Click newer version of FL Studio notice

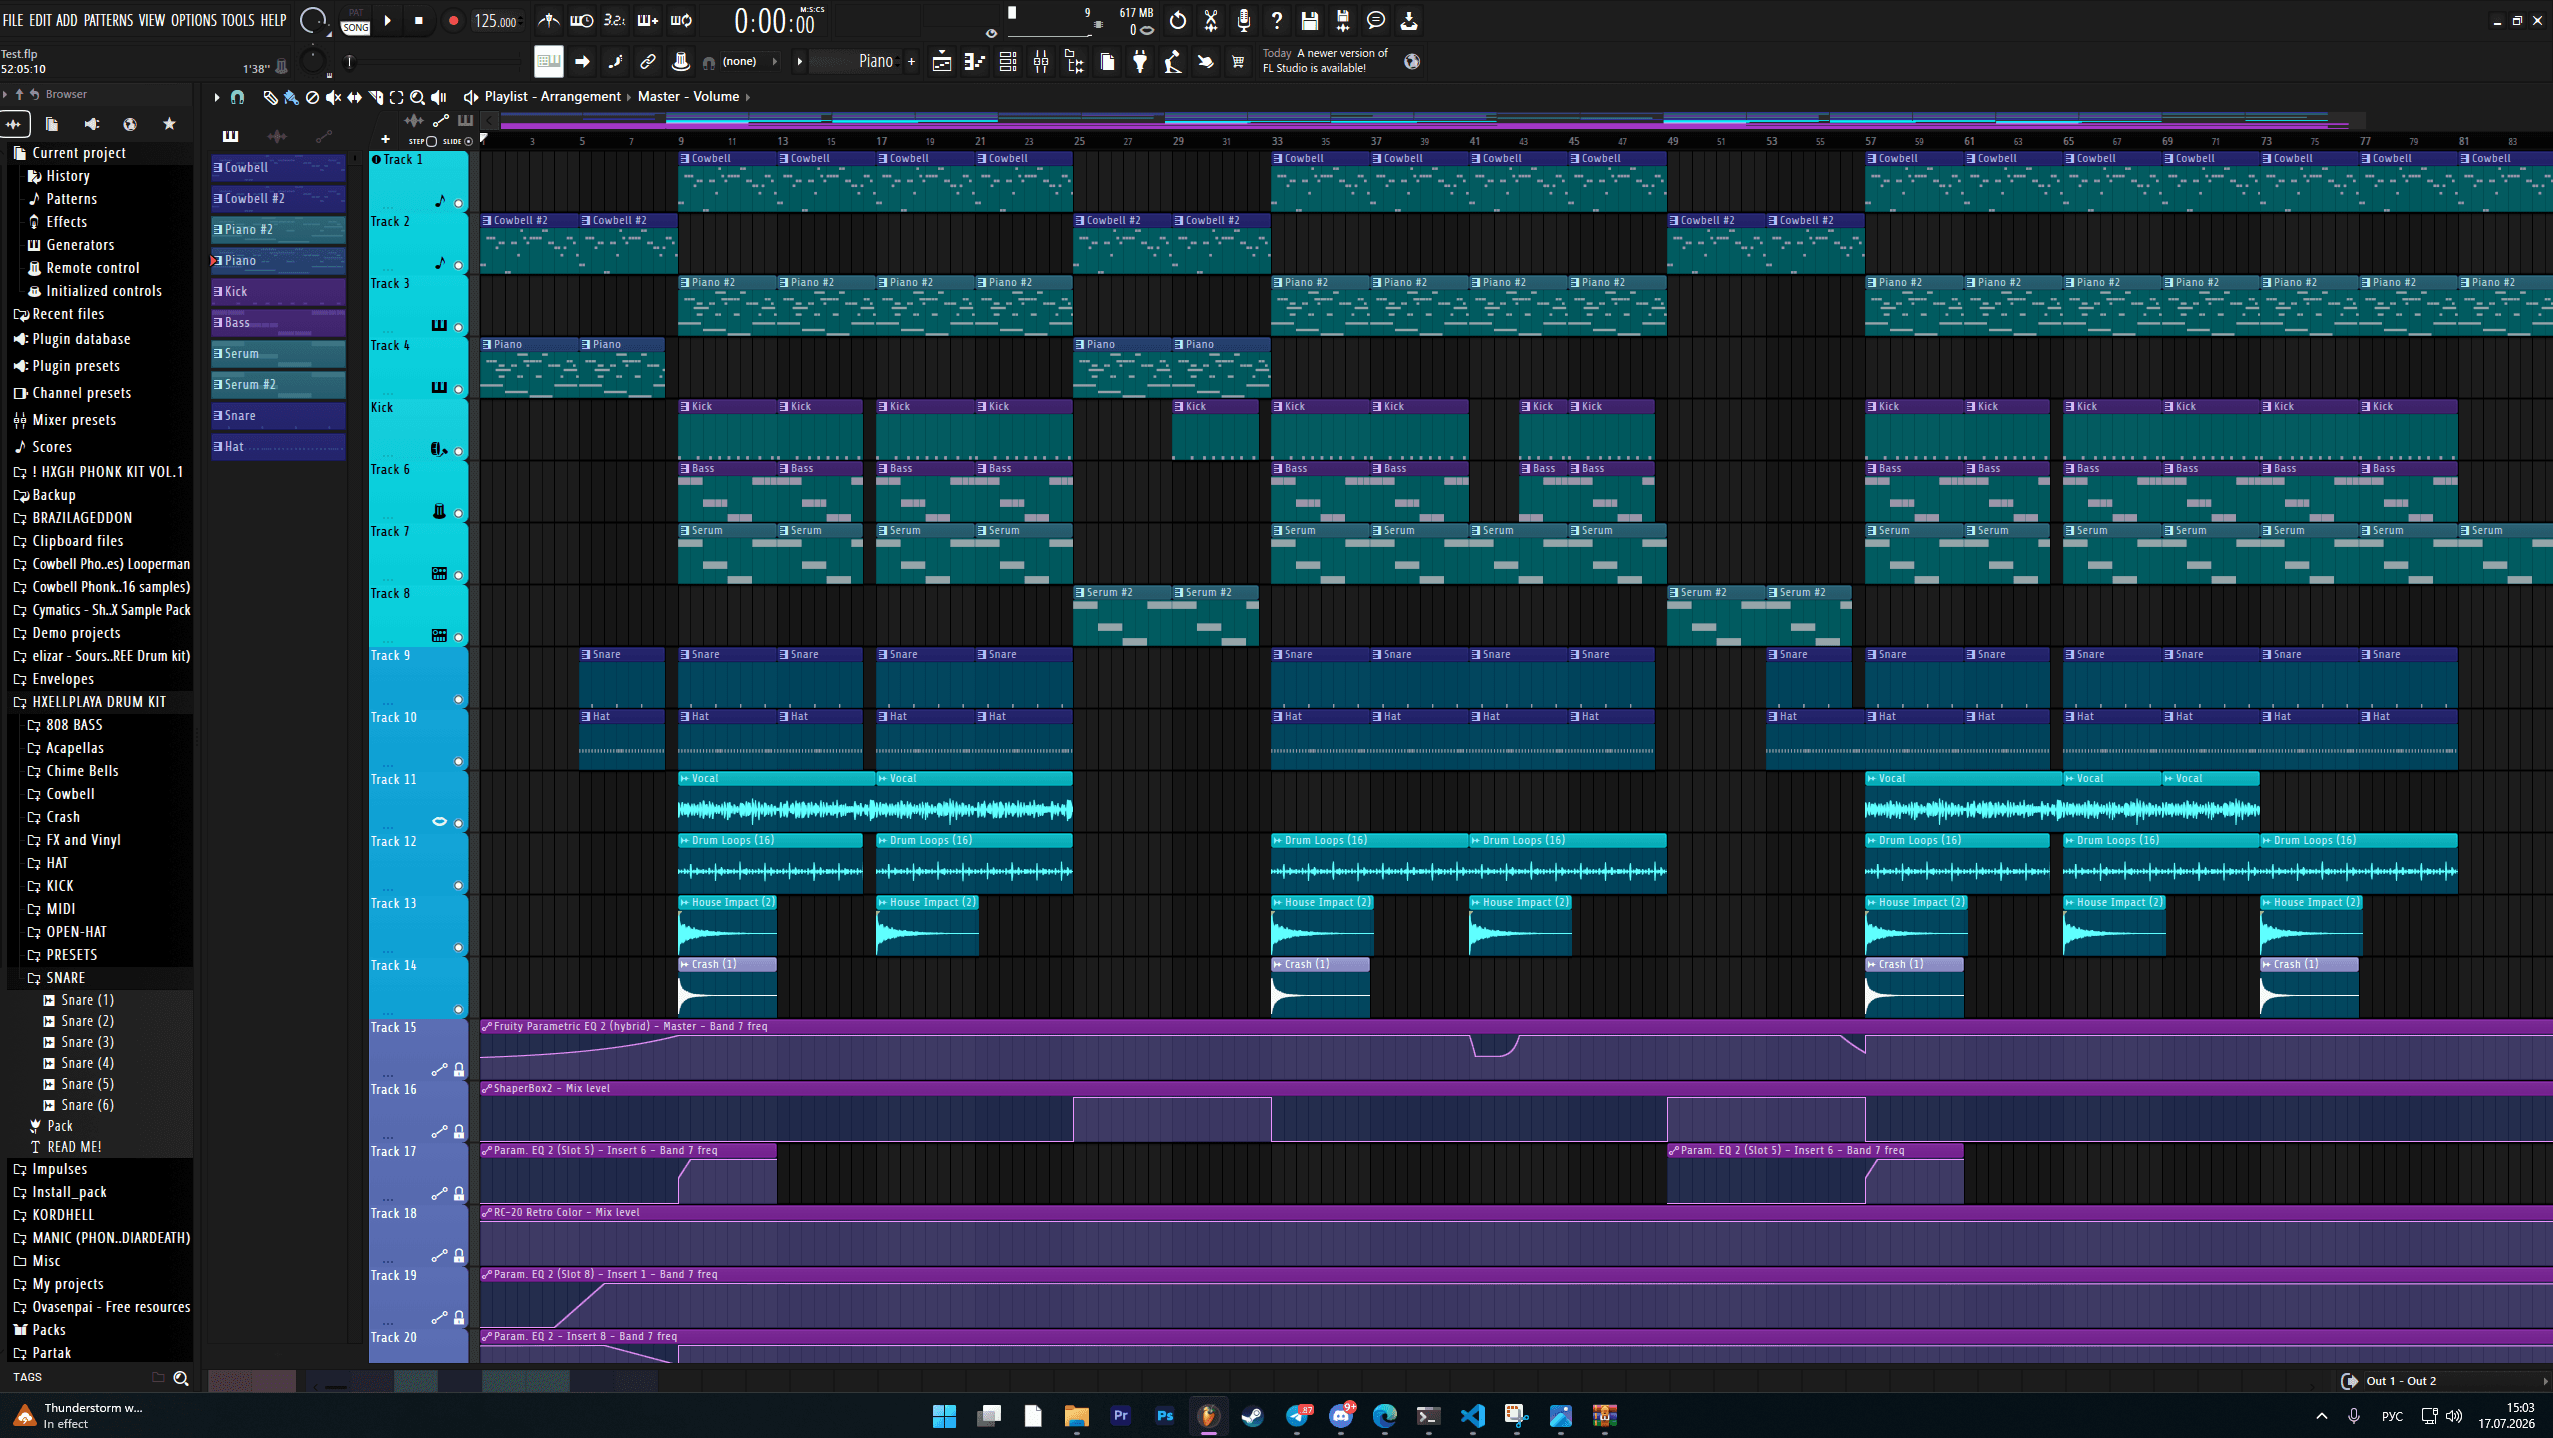1325,61
